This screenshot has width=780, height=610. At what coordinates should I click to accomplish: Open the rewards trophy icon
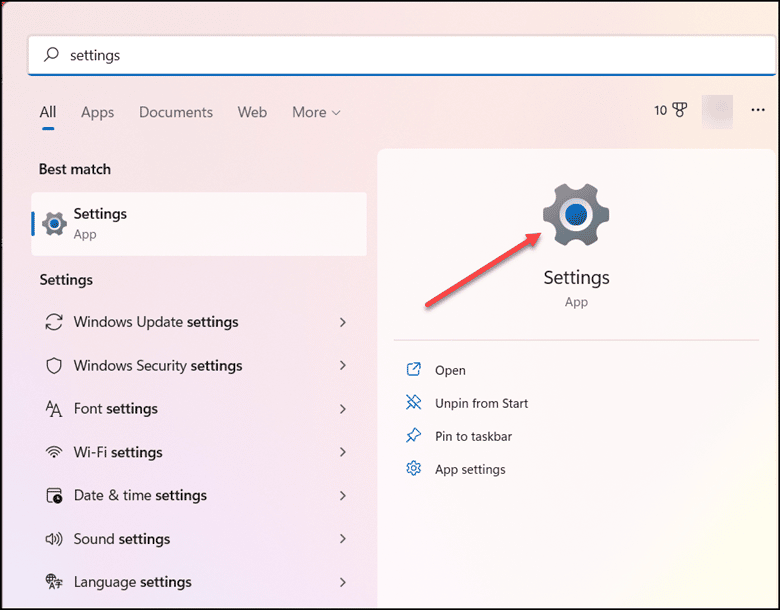pyautogui.click(x=680, y=109)
